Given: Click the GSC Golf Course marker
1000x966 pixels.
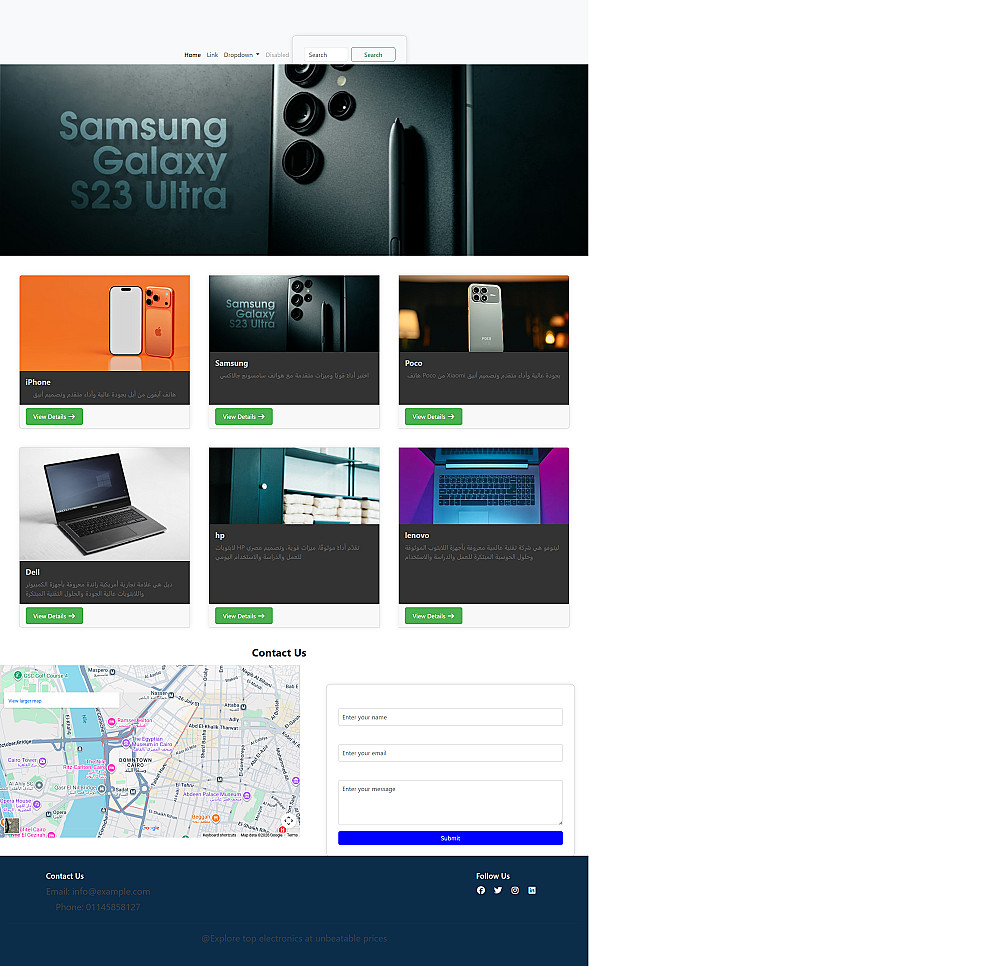Looking at the screenshot, I should click(x=18, y=675).
